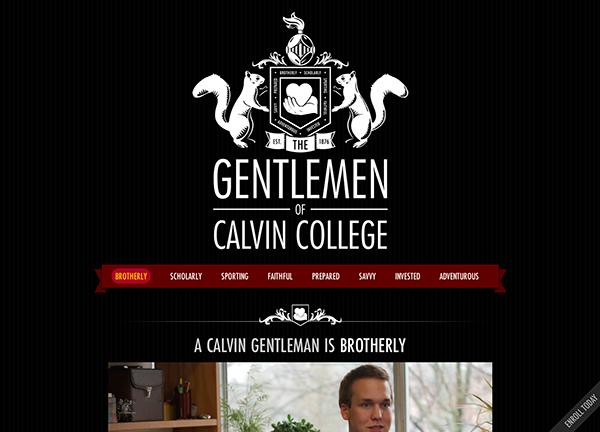Image resolution: width=600 pixels, height=432 pixels.
Task: Click the right squirrel in the crest
Action: [x=370, y=109]
